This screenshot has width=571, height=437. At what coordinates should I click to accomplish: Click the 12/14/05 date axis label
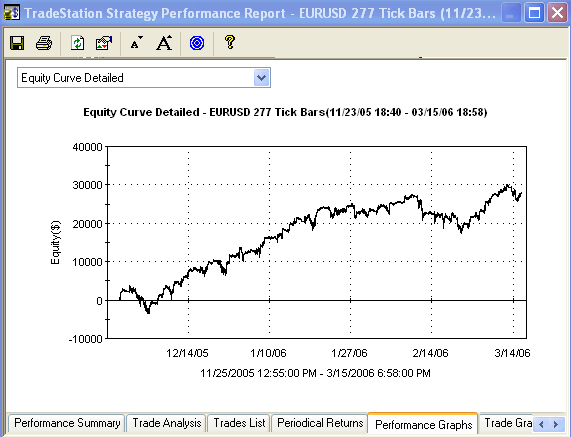(x=187, y=353)
